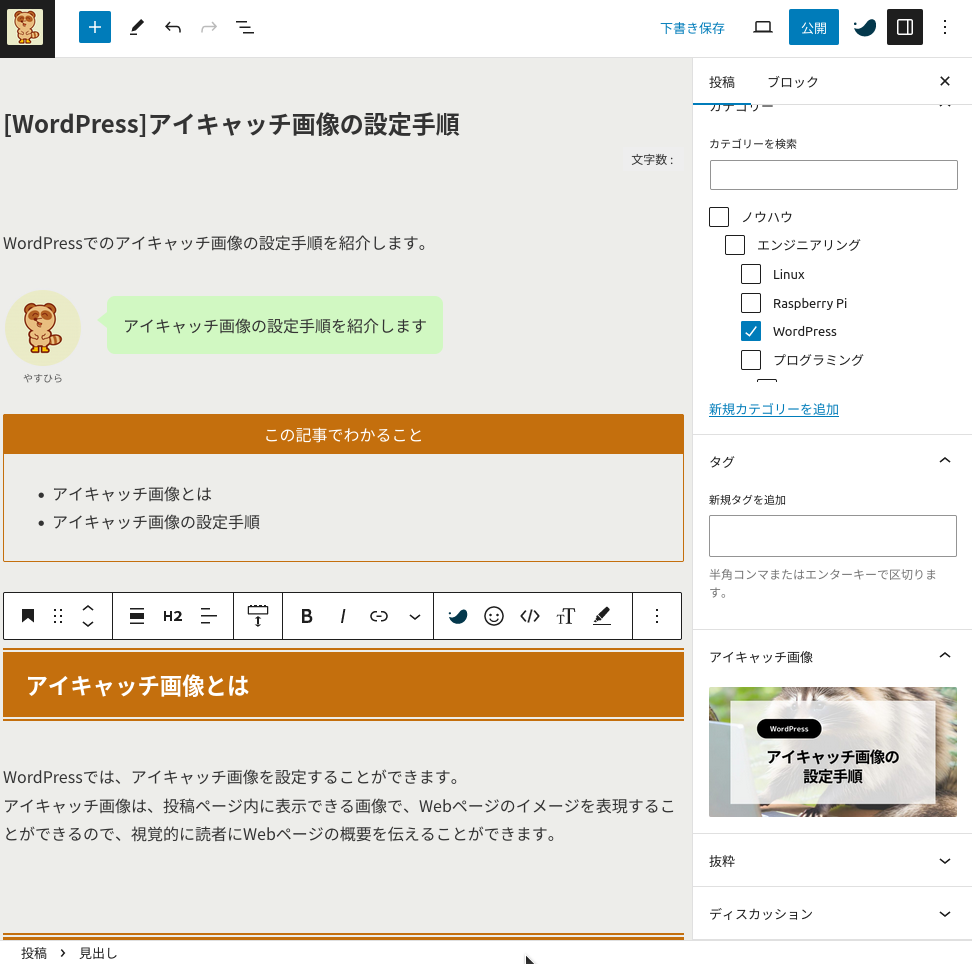The height and width of the screenshot is (964, 972).
Task: Change font size tT icon
Action: coord(566,616)
